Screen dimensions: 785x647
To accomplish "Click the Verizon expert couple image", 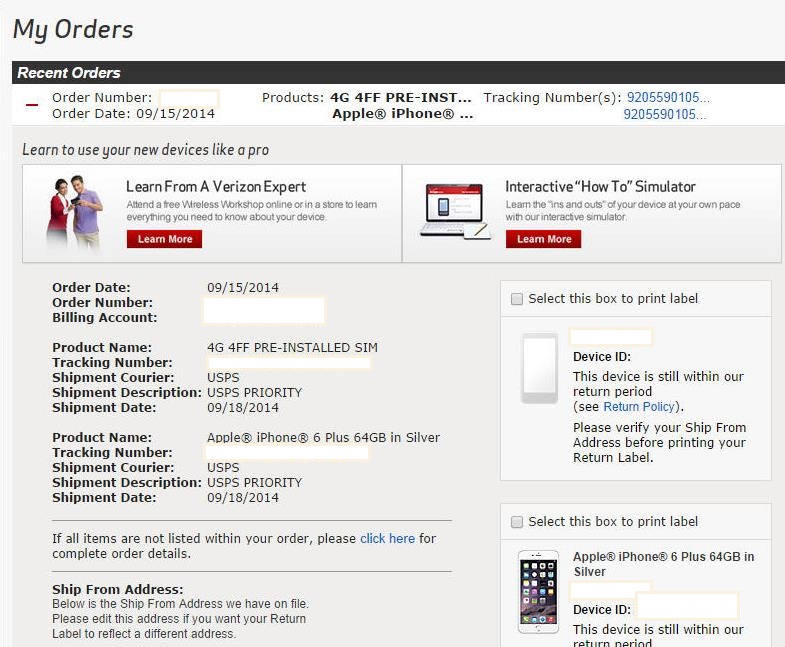I will click(x=75, y=212).
